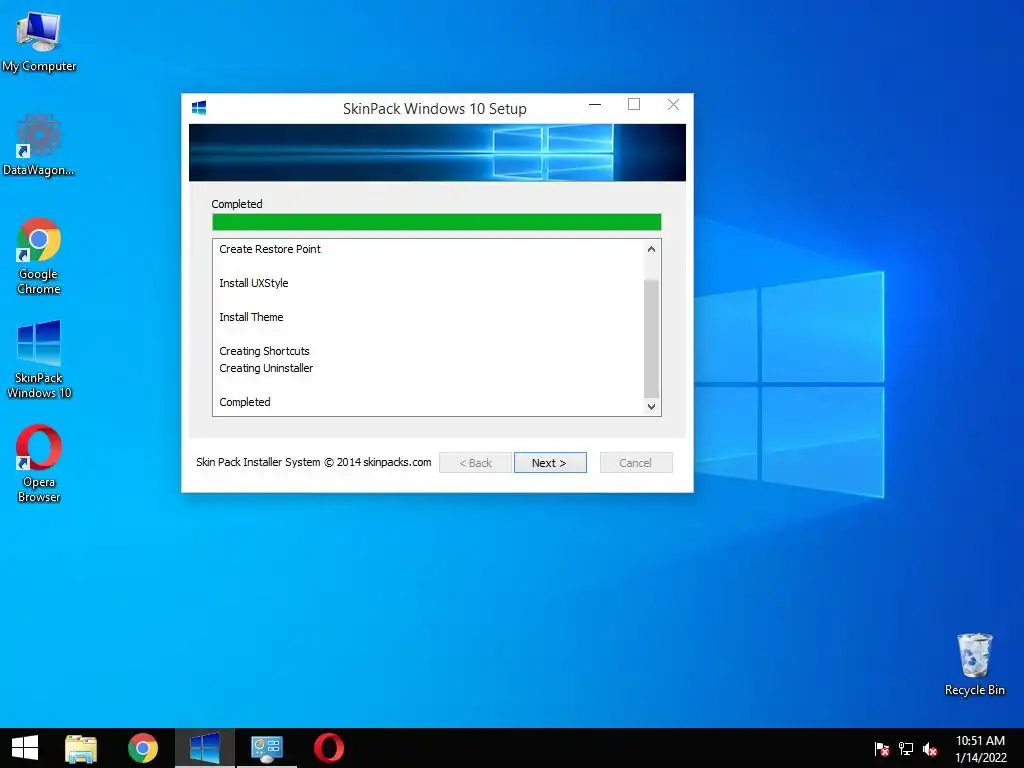
Task: Click the log list scroll down arrow
Action: pos(651,406)
